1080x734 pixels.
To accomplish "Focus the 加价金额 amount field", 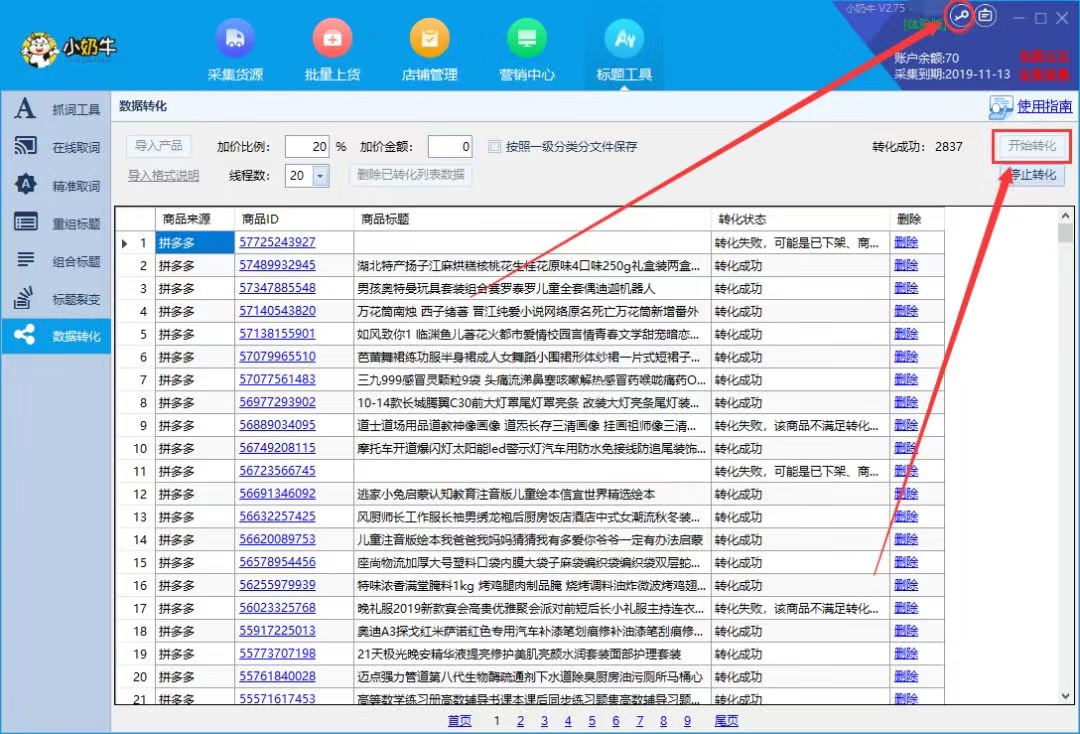I will (450, 147).
